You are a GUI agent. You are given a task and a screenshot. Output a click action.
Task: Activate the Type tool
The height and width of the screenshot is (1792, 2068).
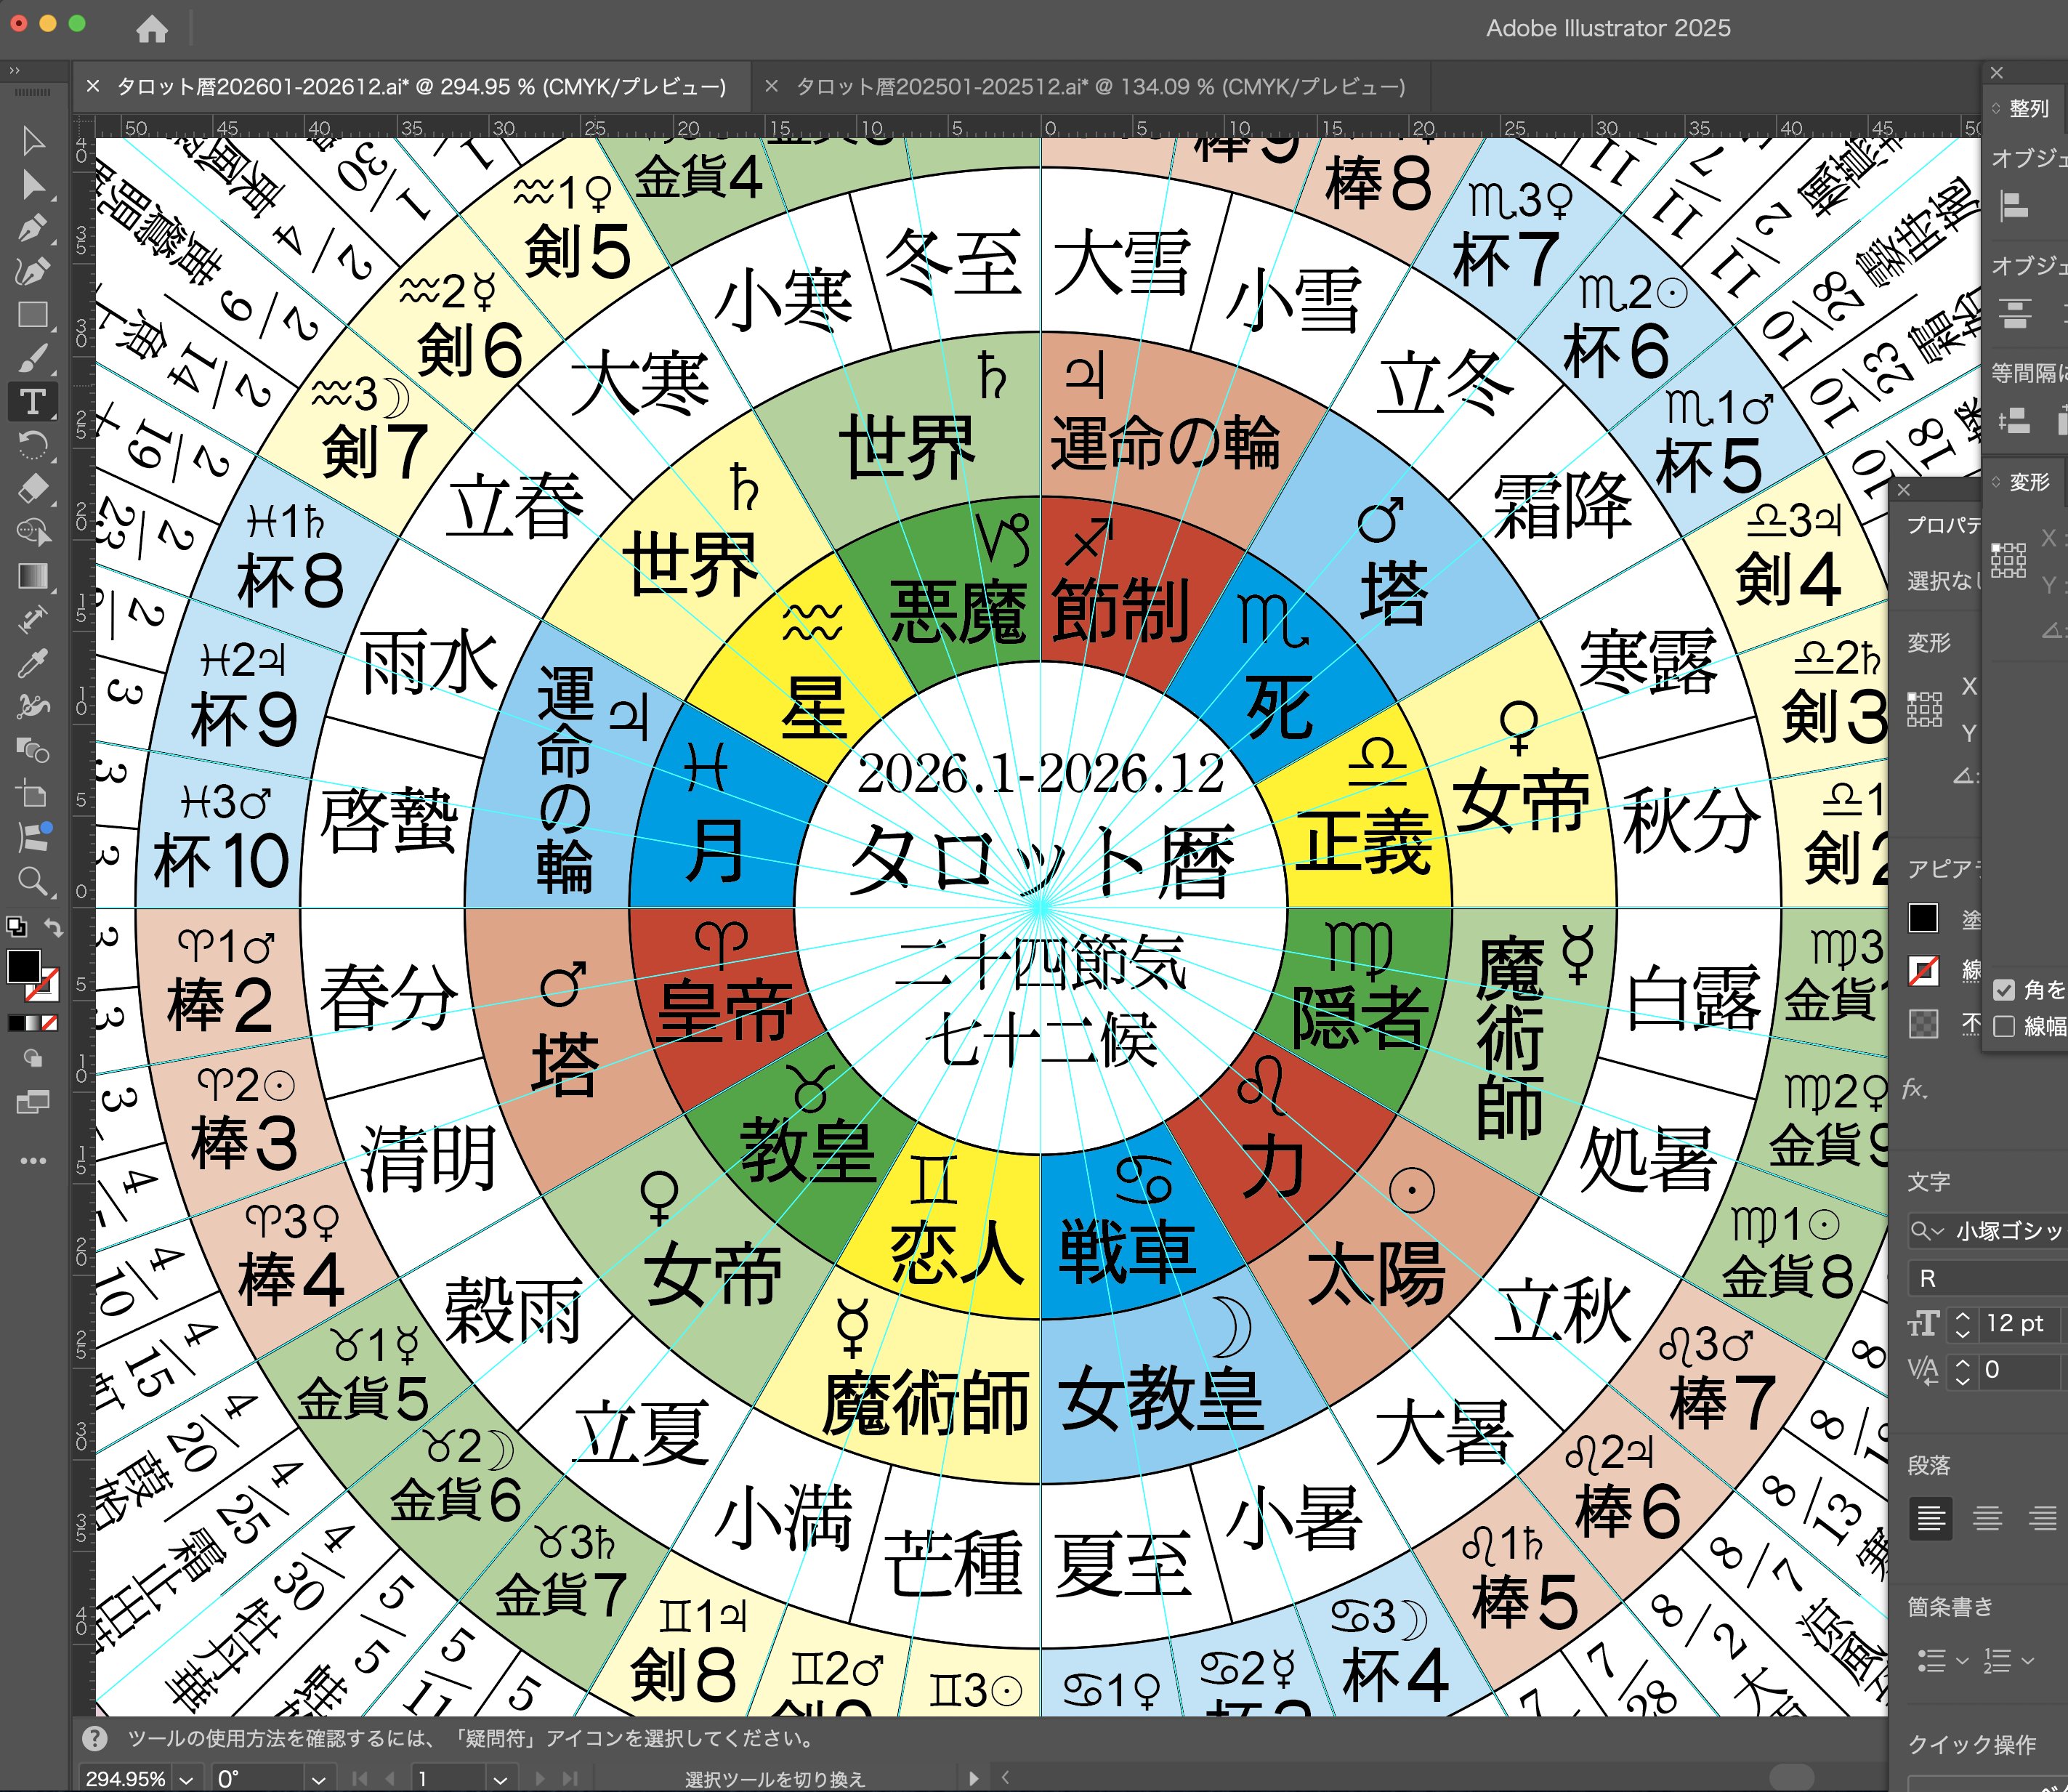click(32, 402)
